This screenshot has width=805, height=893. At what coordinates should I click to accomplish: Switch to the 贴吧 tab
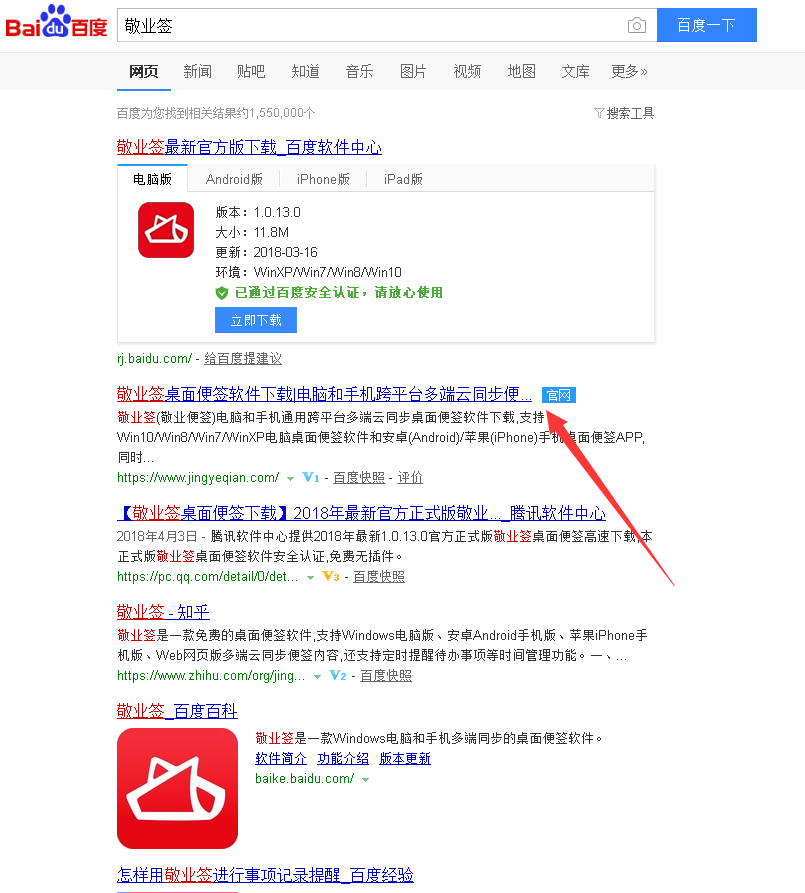coord(251,71)
